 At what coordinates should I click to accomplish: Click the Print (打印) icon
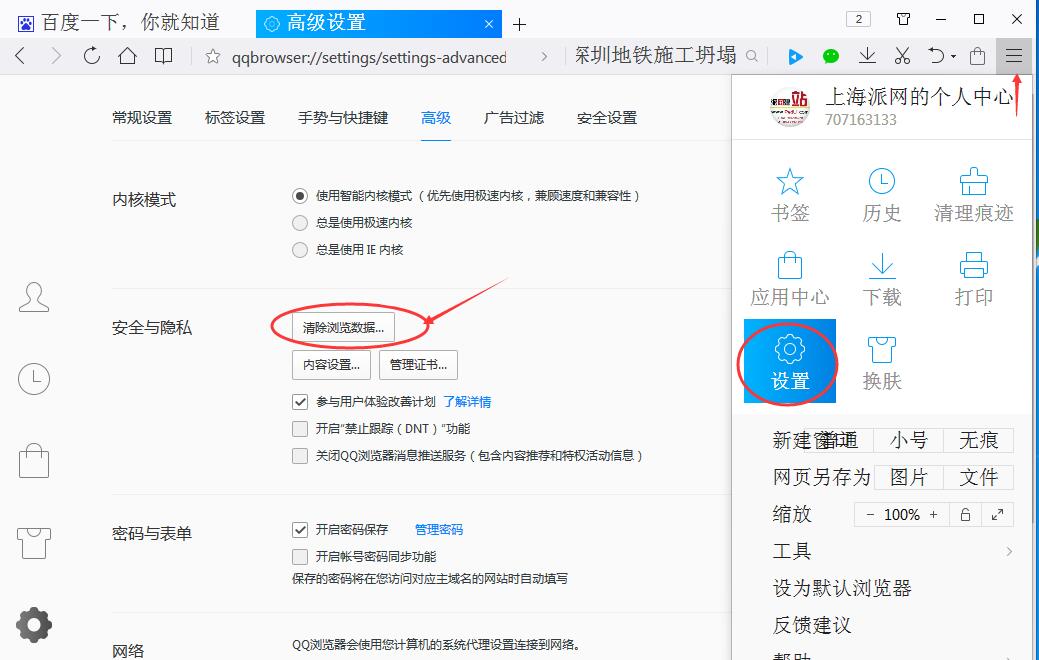pos(973,279)
